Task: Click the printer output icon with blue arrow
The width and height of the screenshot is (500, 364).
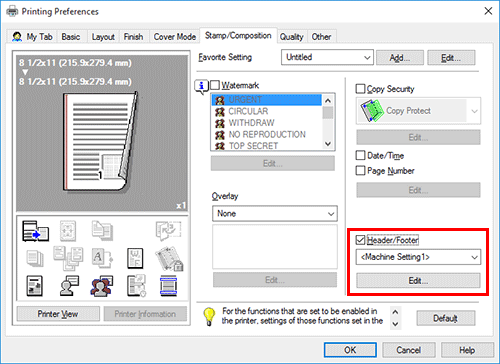Action: click(x=35, y=231)
